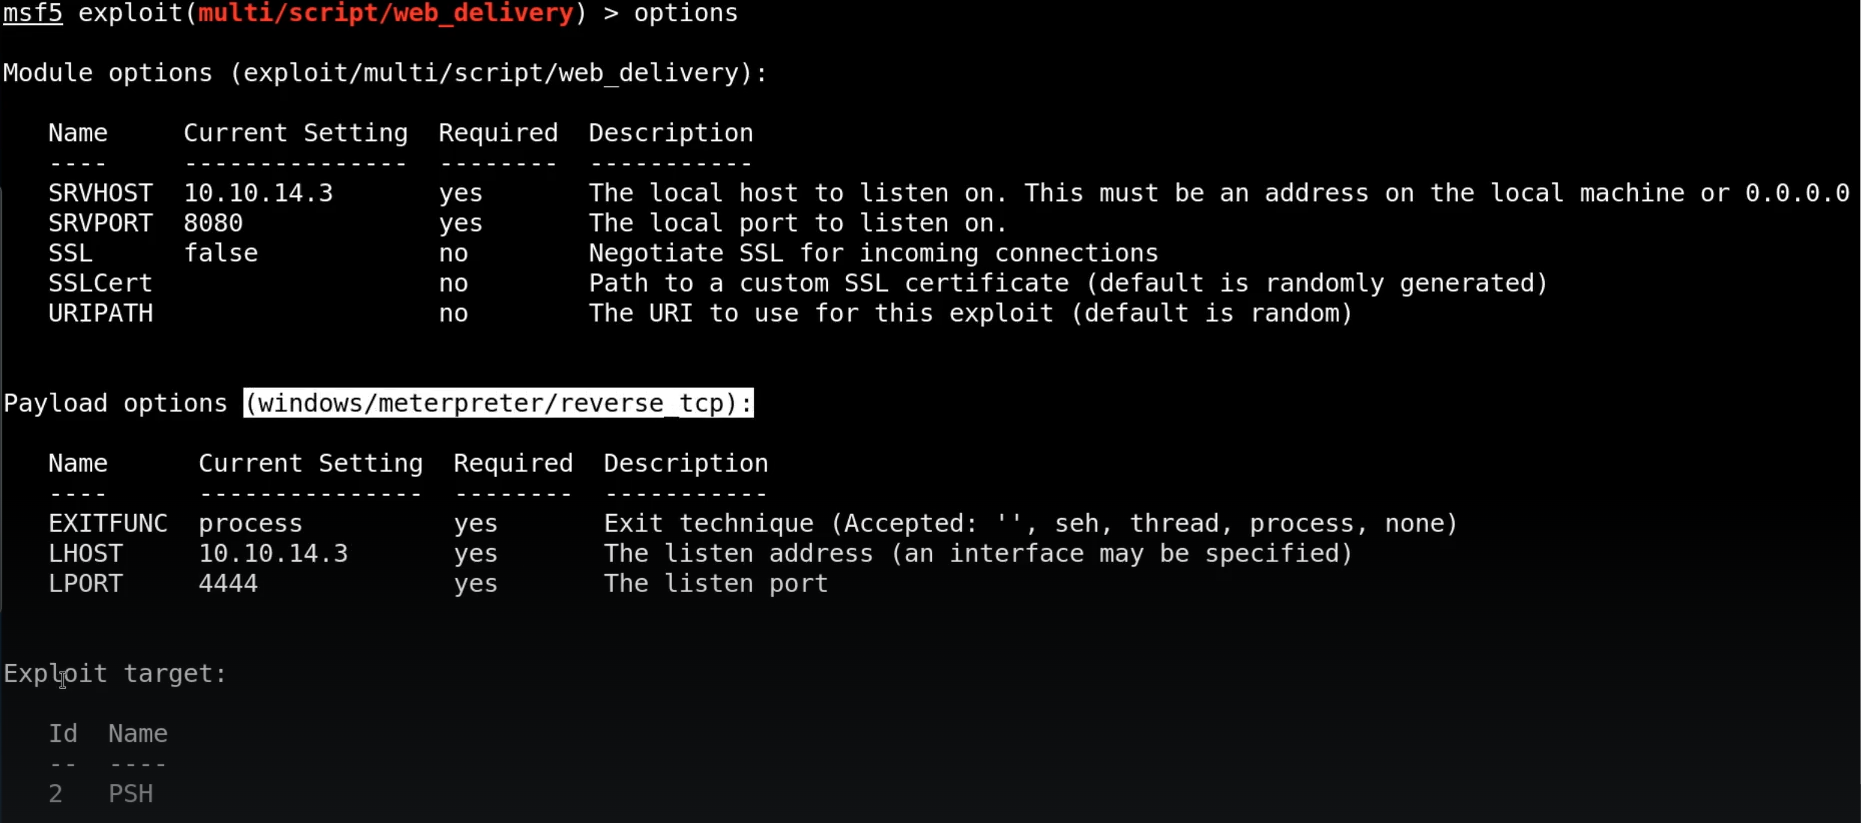Click the 'Required' header in the Payload options table
The image size is (1861, 823).
[513, 463]
